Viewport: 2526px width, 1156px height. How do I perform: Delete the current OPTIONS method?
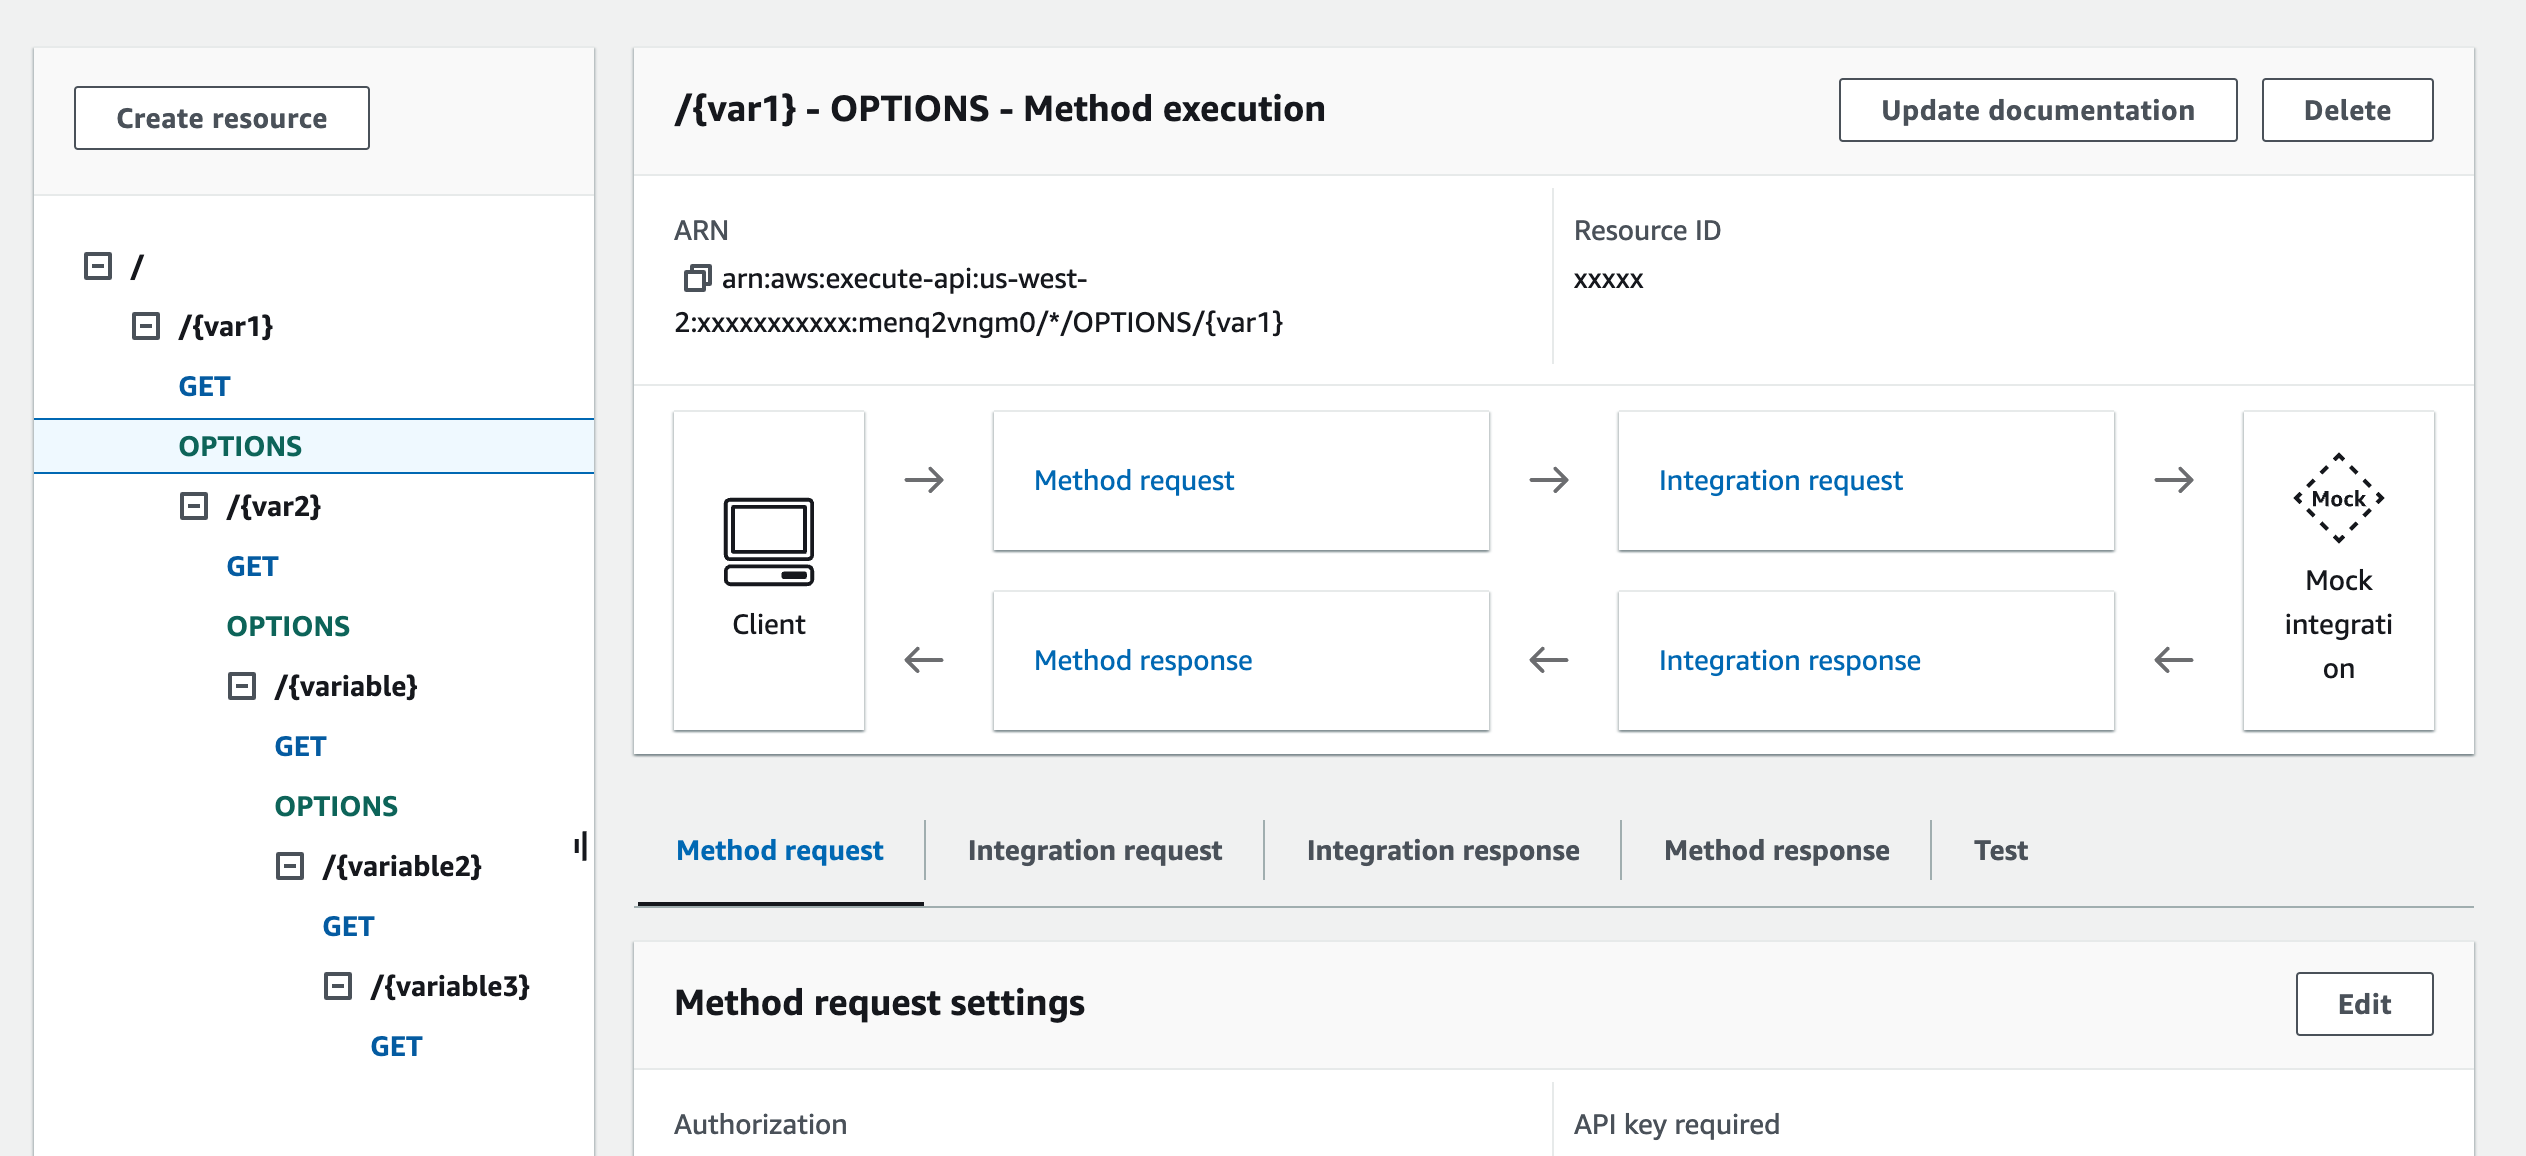[x=2347, y=110]
